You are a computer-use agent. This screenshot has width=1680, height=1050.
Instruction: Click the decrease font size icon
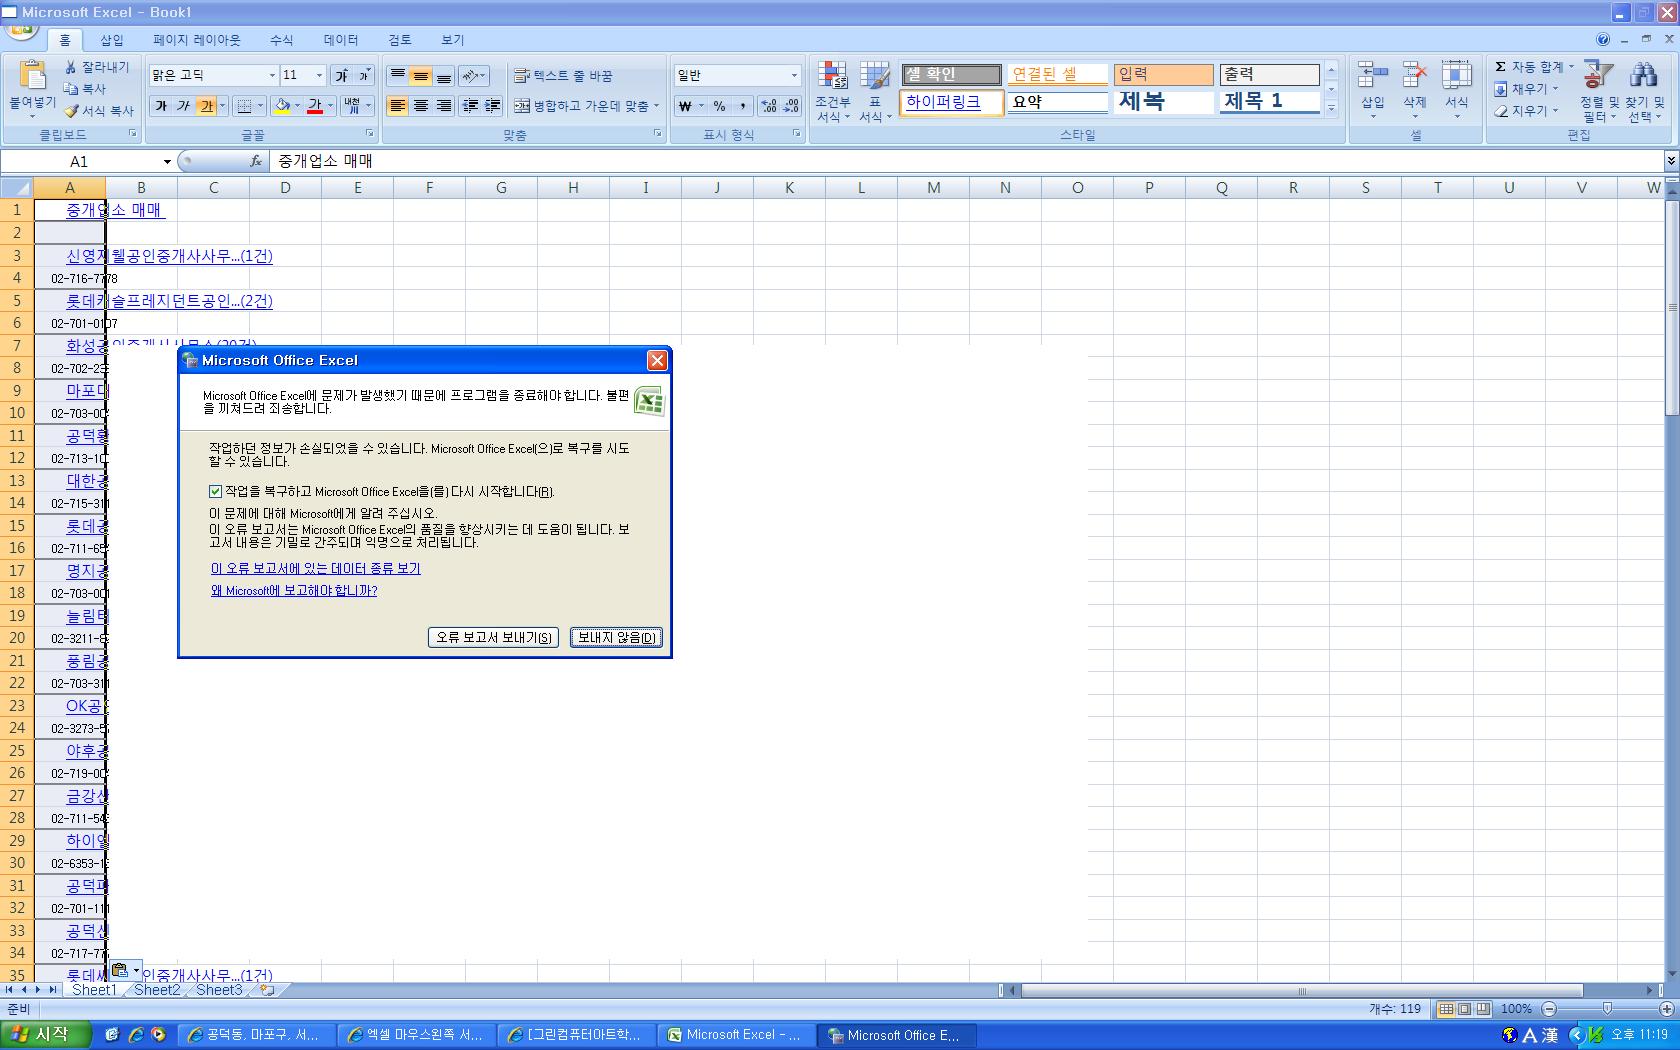click(364, 75)
